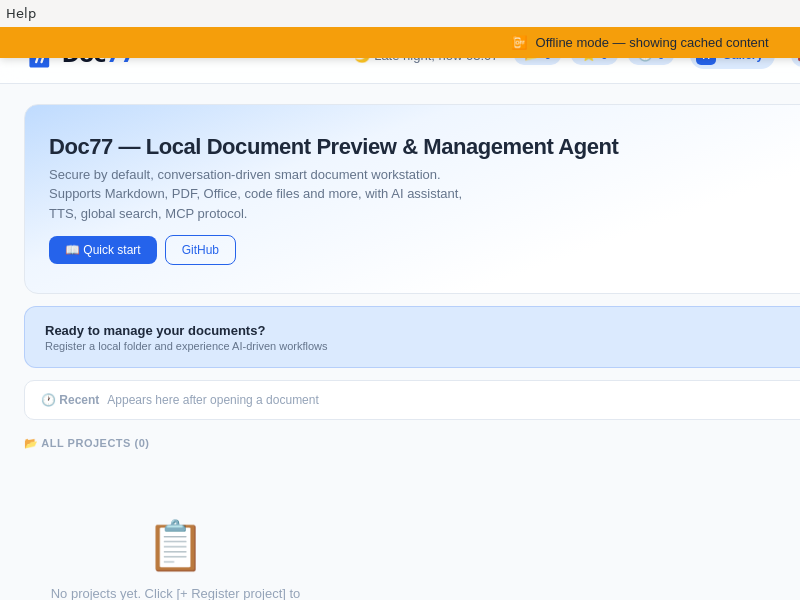Click the clock icon beside Recent
This screenshot has width=800, height=600.
48,400
